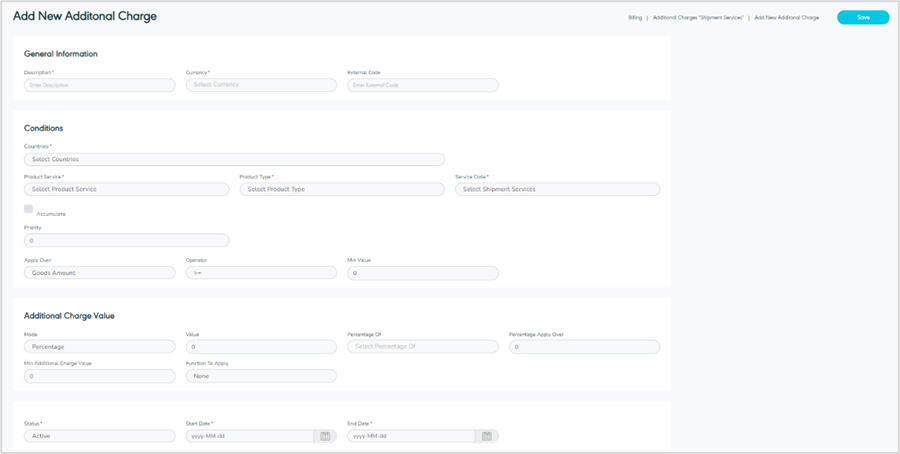Click the Save button

(x=862, y=17)
